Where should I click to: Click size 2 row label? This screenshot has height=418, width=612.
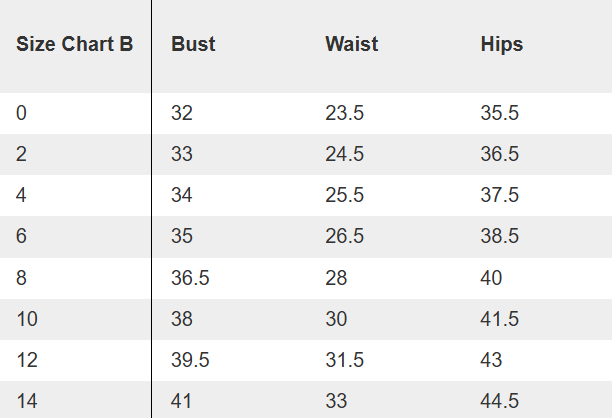coord(21,154)
